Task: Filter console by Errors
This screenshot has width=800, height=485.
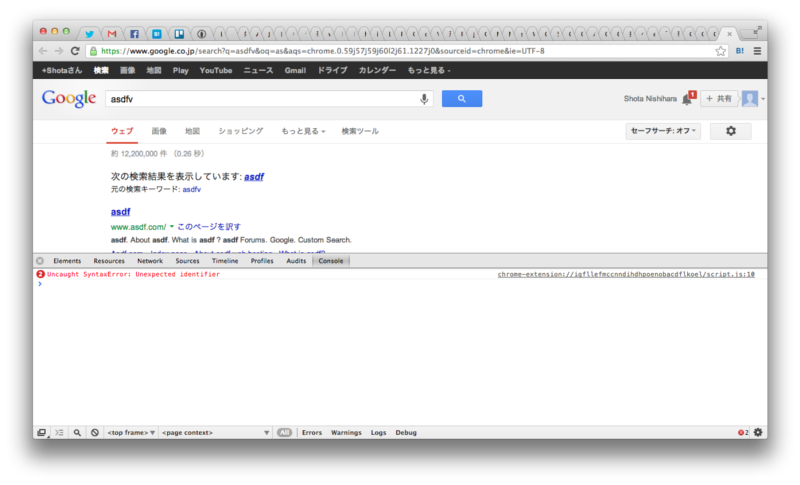Action: 312,432
